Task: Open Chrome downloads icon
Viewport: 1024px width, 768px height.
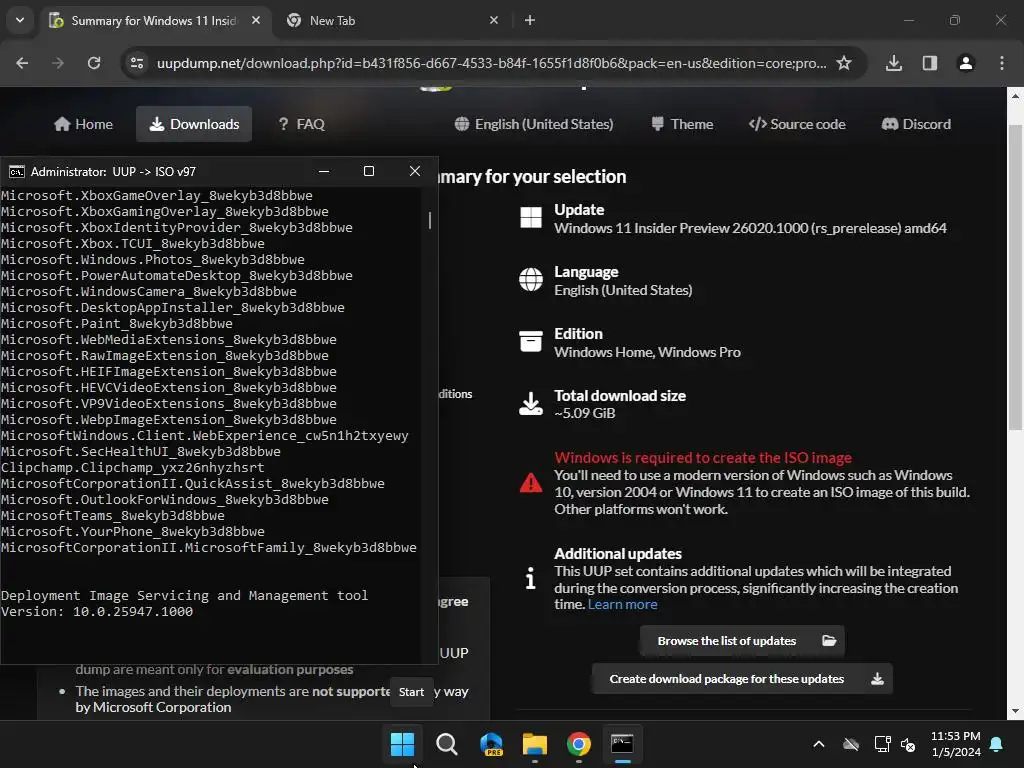Action: (x=893, y=63)
